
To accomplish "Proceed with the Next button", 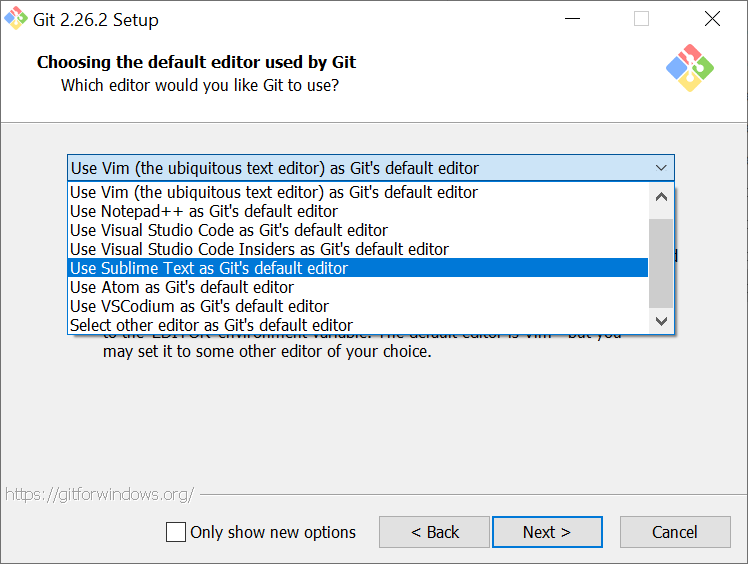I will (547, 532).
